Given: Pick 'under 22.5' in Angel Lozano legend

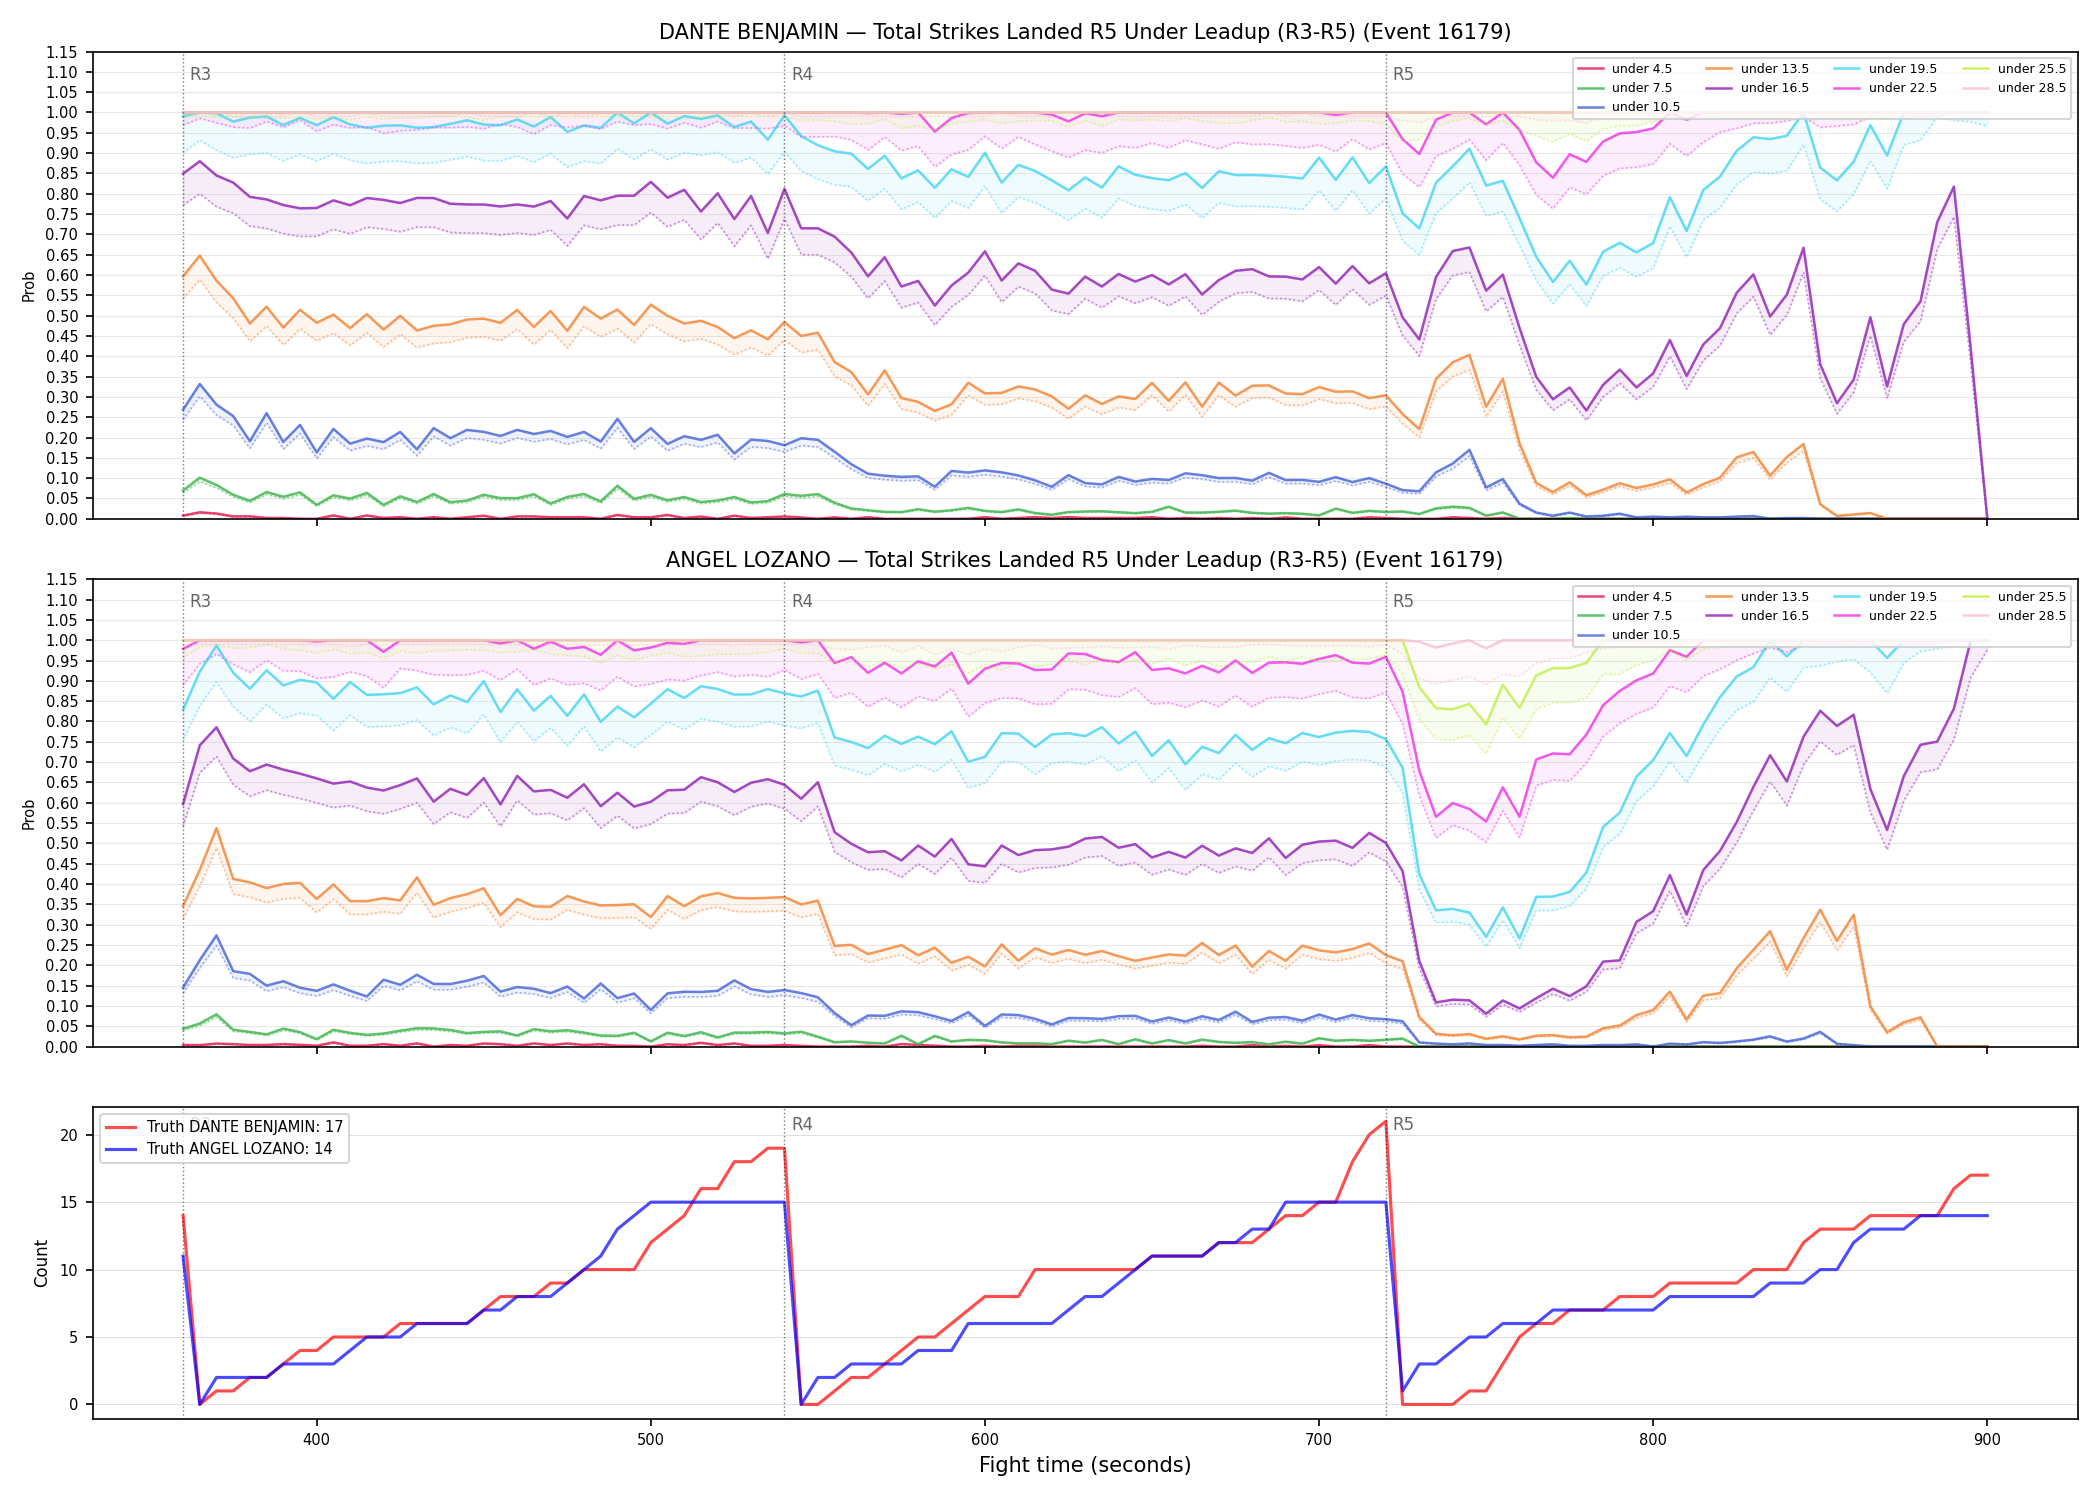Looking at the screenshot, I should click(1885, 616).
